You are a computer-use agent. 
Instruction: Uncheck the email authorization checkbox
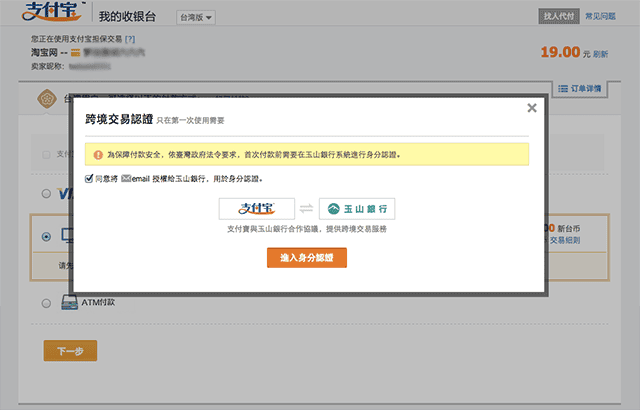point(89,179)
